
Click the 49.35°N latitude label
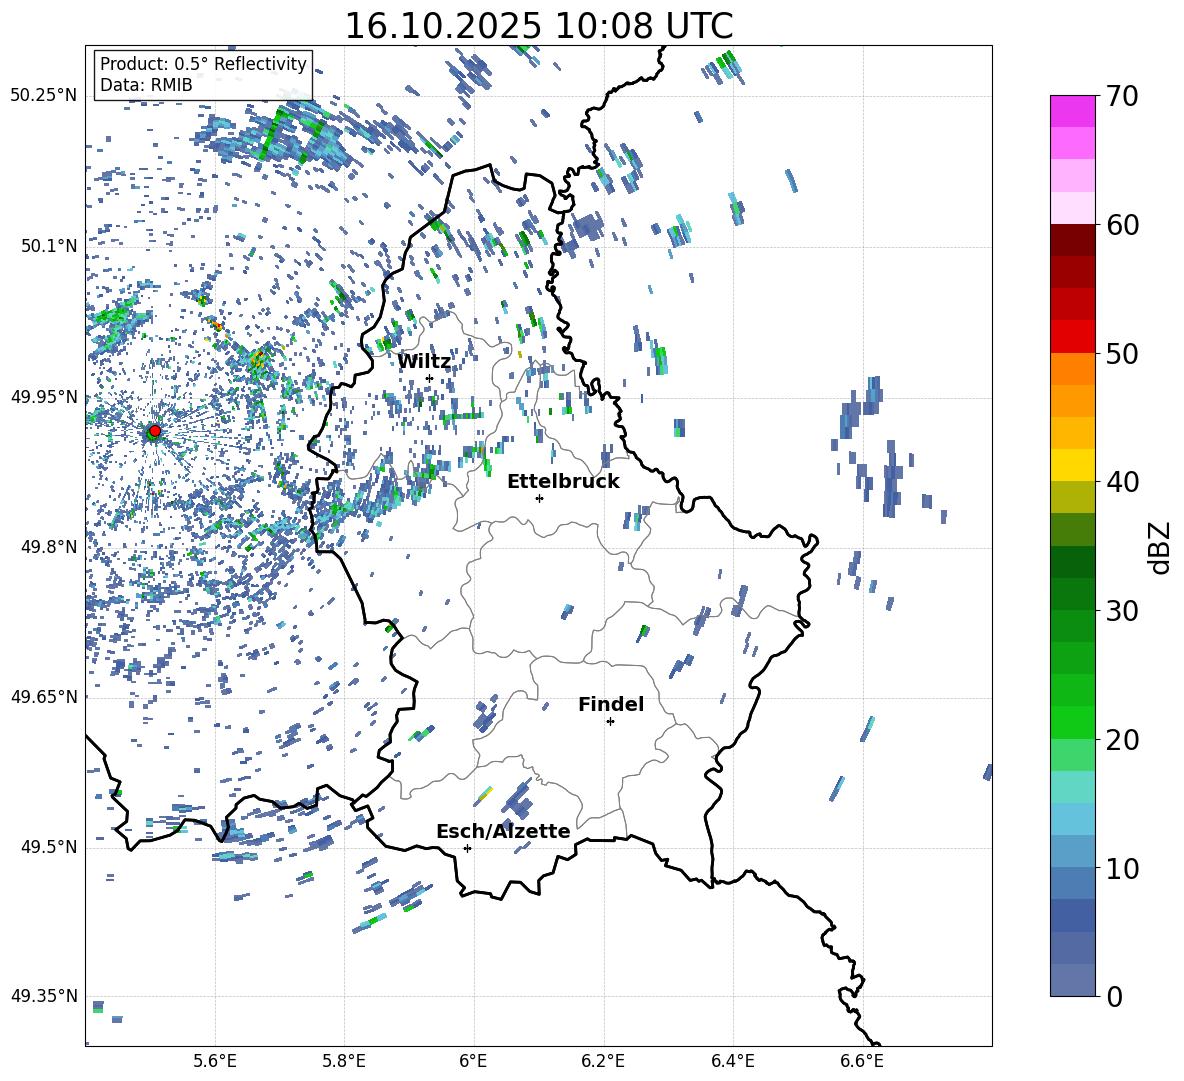[x=44, y=996]
